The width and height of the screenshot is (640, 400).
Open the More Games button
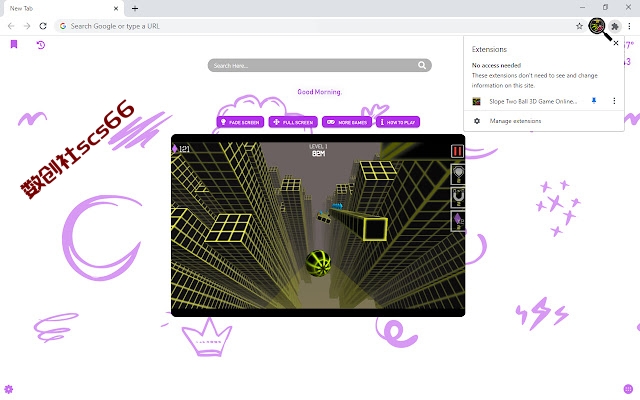(x=347, y=122)
